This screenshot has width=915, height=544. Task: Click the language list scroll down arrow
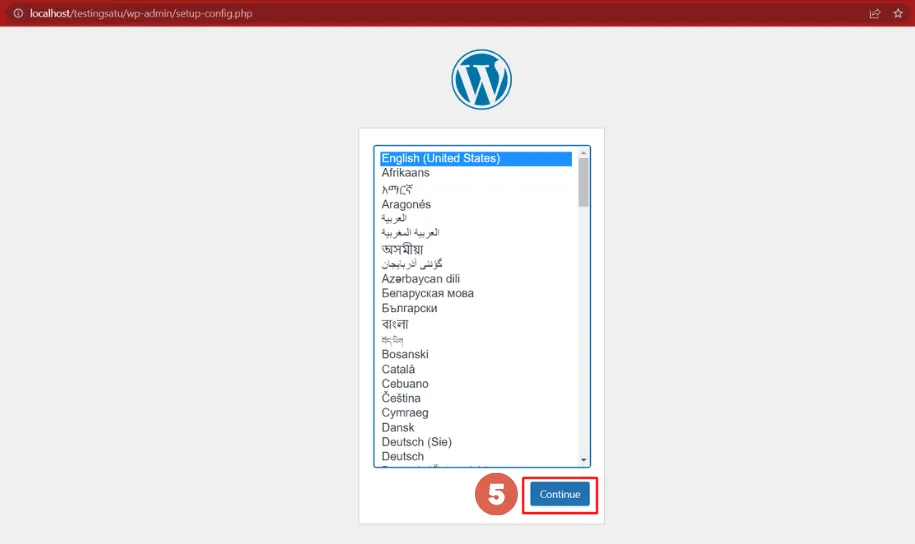[x=584, y=460]
